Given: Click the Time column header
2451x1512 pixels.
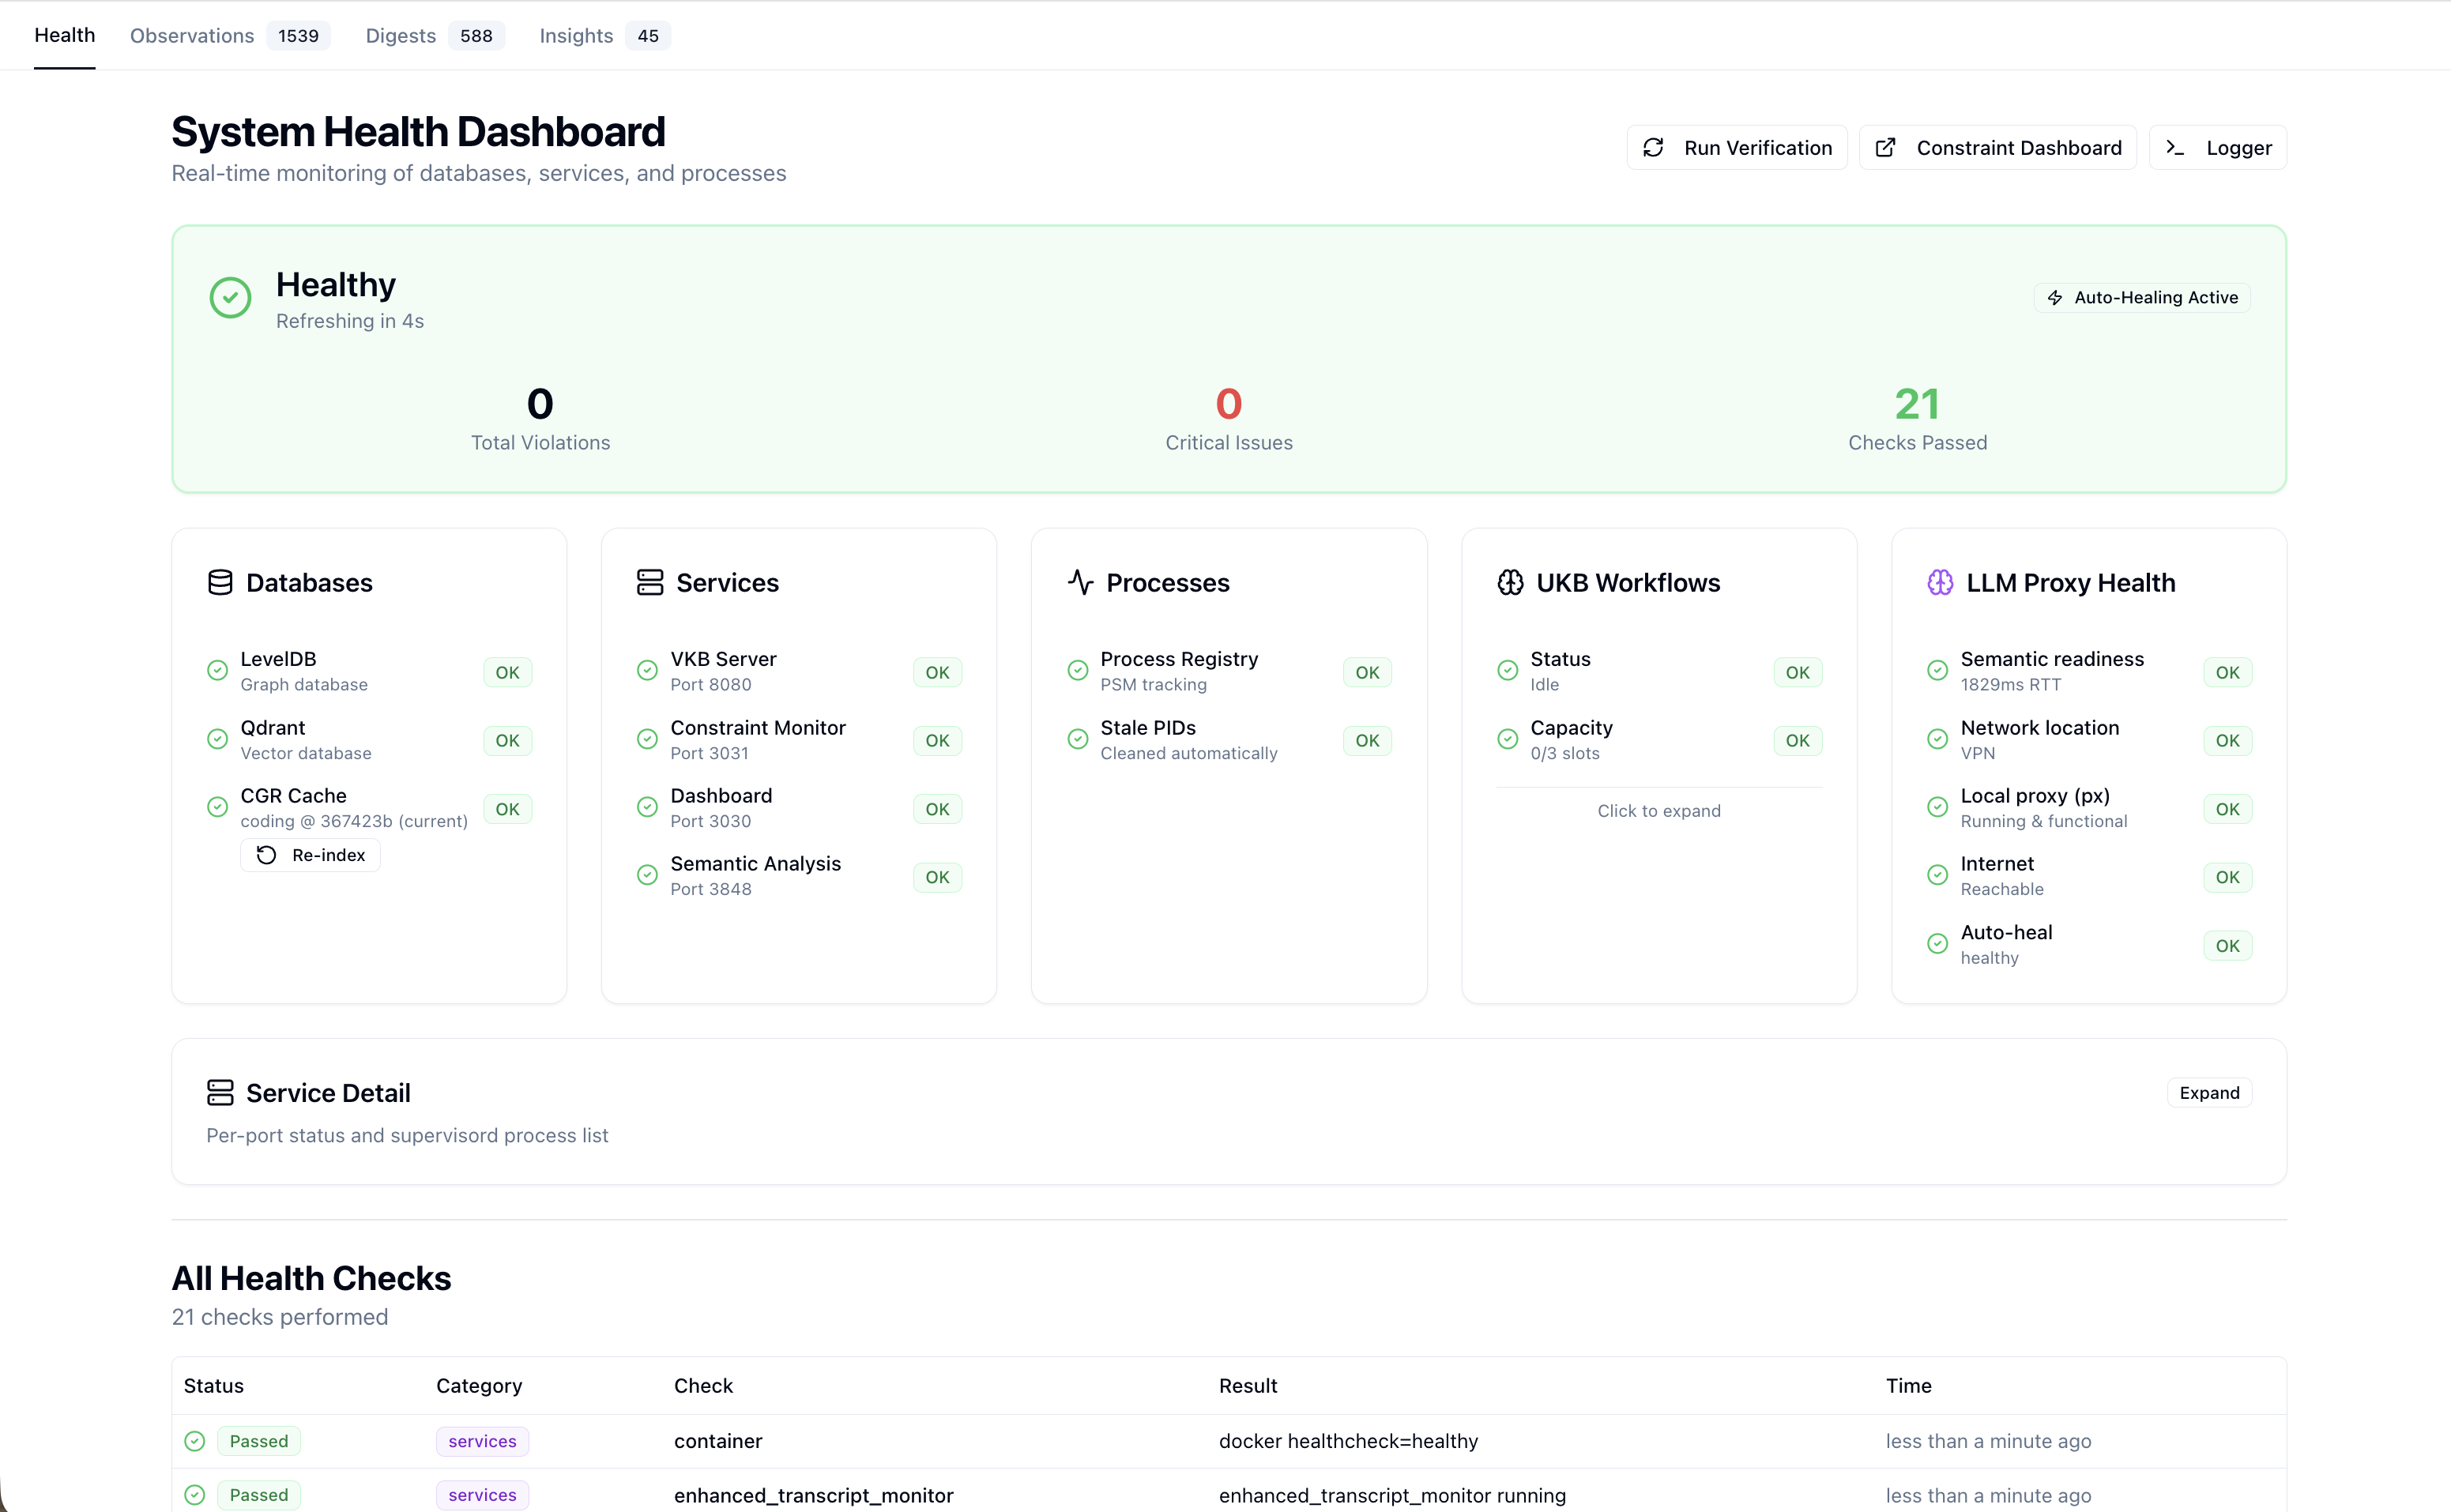Looking at the screenshot, I should [1908, 1385].
